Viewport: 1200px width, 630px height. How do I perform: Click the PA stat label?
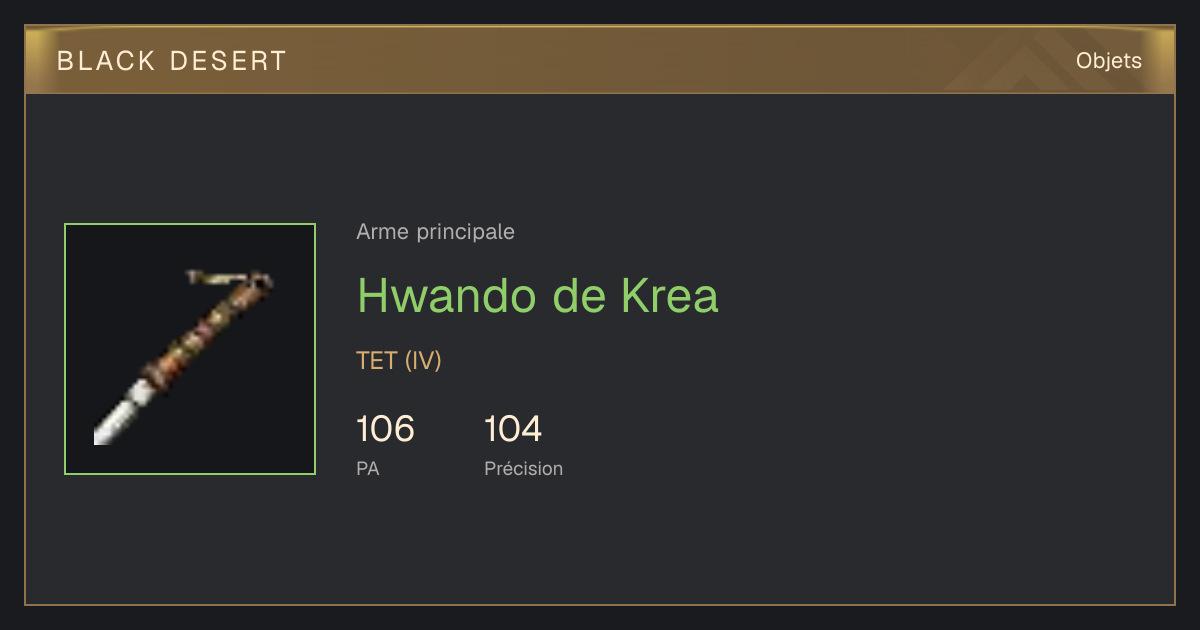(x=367, y=468)
